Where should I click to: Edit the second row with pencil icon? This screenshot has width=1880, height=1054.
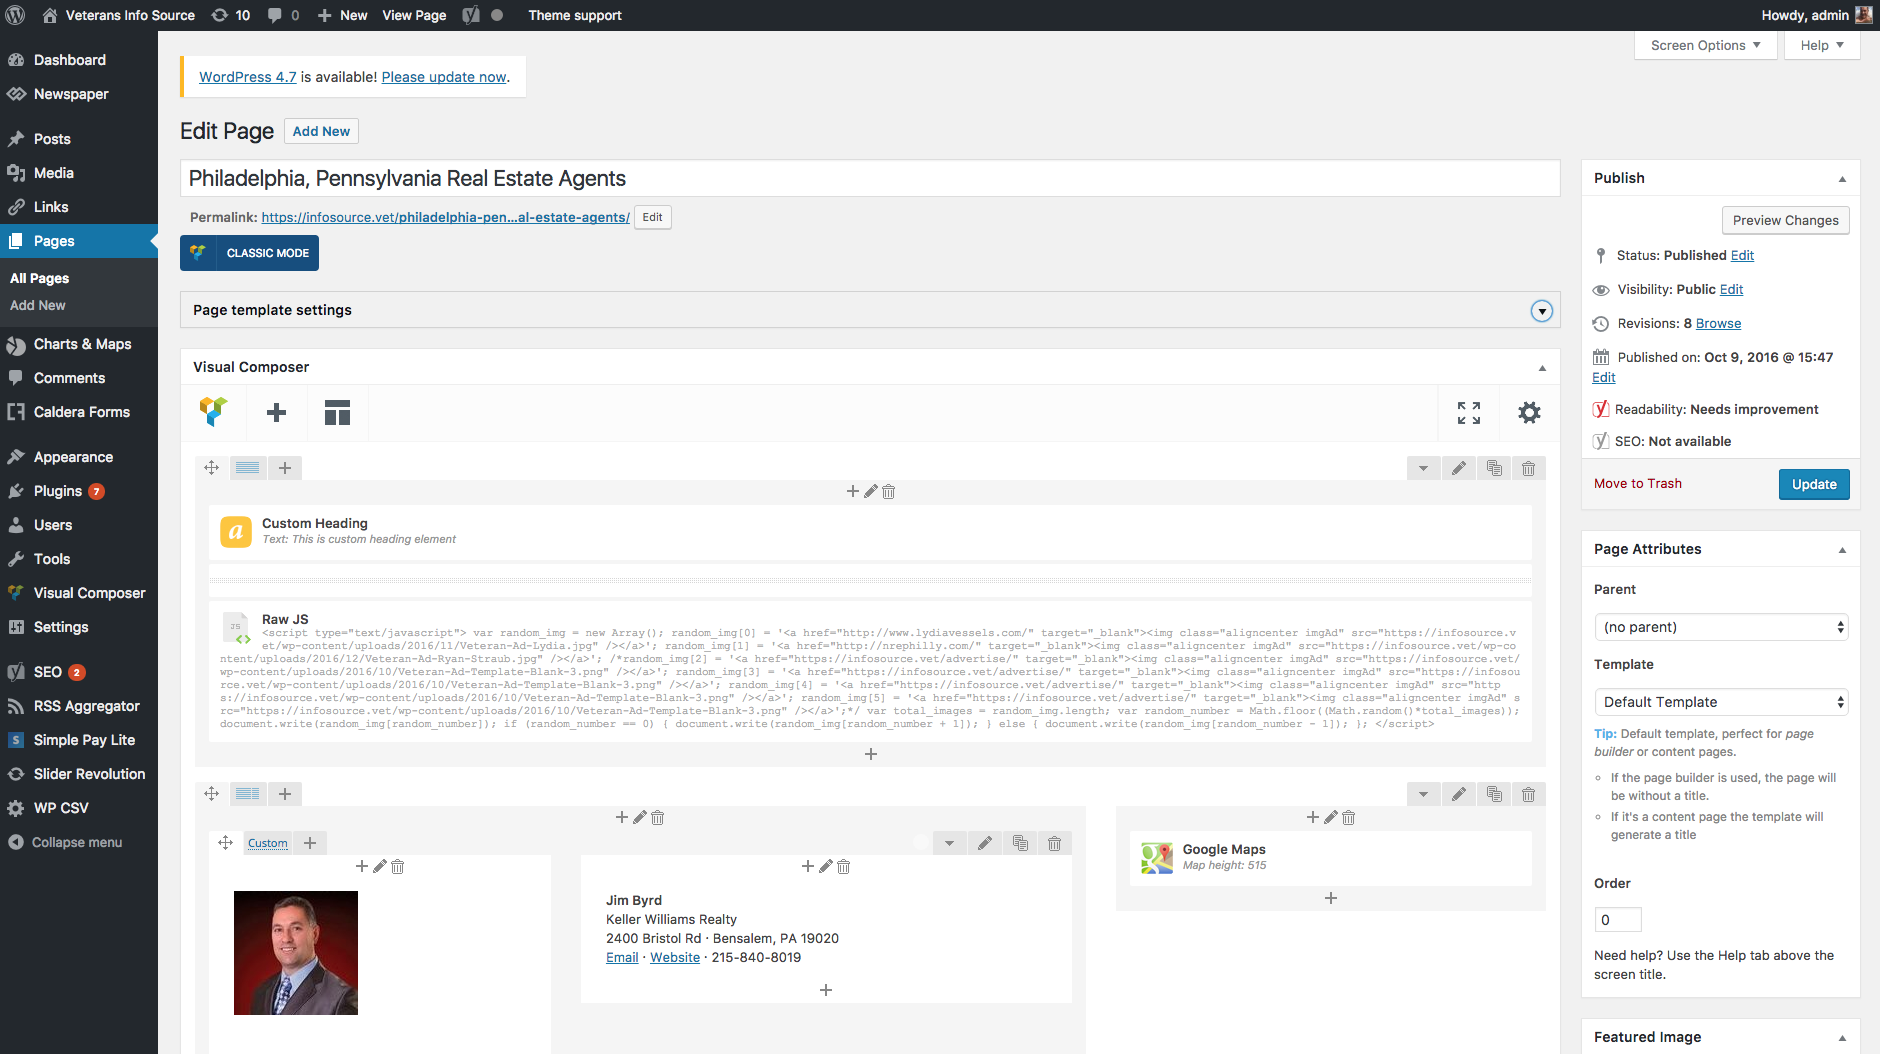[x=1459, y=794]
